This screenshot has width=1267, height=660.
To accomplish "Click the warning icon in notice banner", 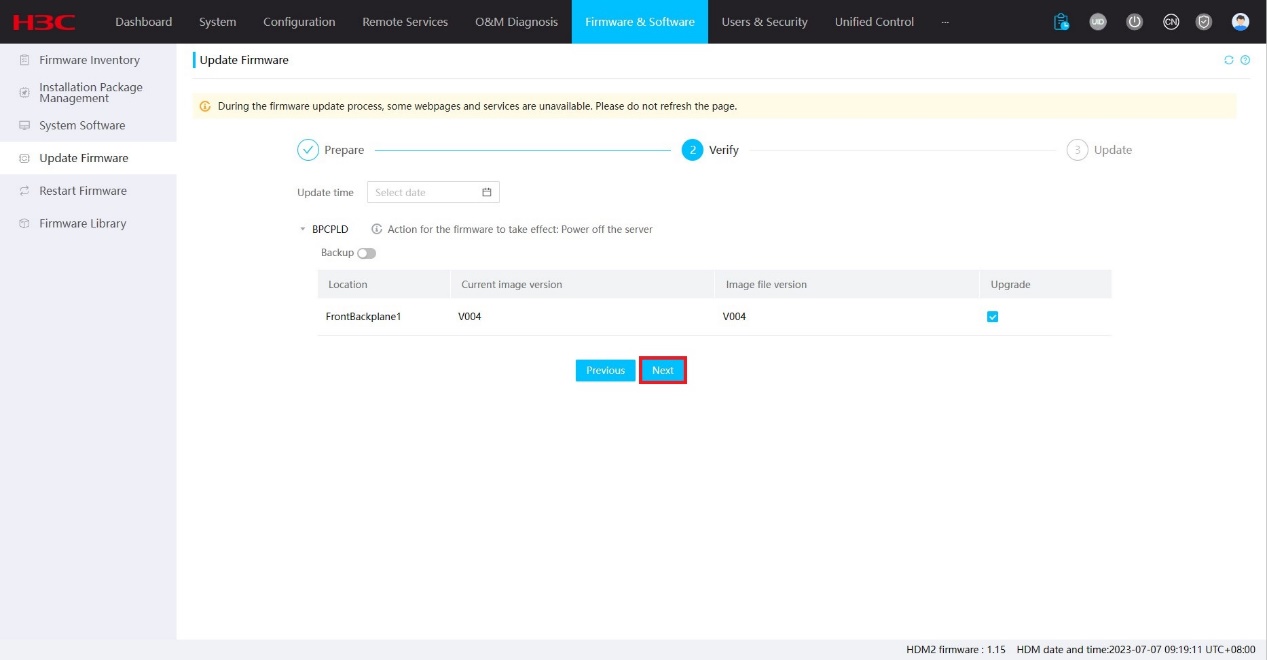I will point(205,106).
